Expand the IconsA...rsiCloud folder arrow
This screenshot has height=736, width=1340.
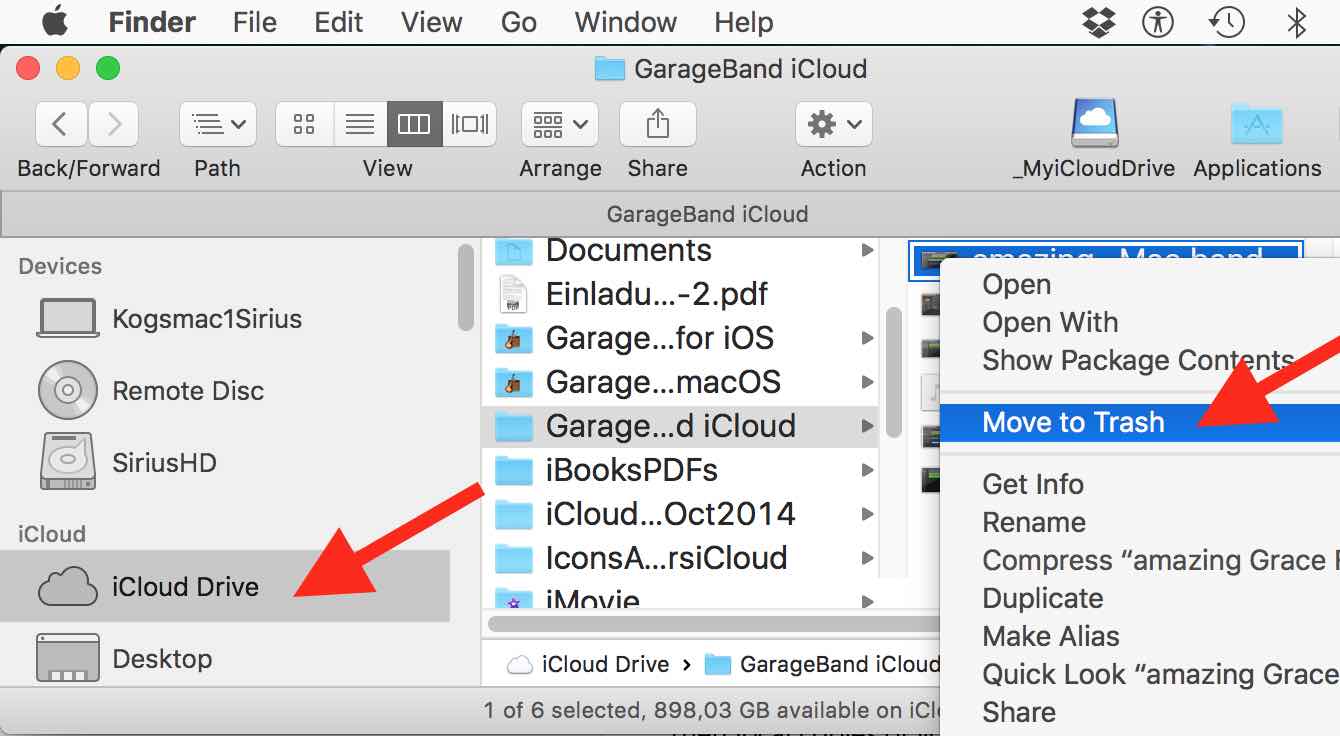[x=867, y=558]
